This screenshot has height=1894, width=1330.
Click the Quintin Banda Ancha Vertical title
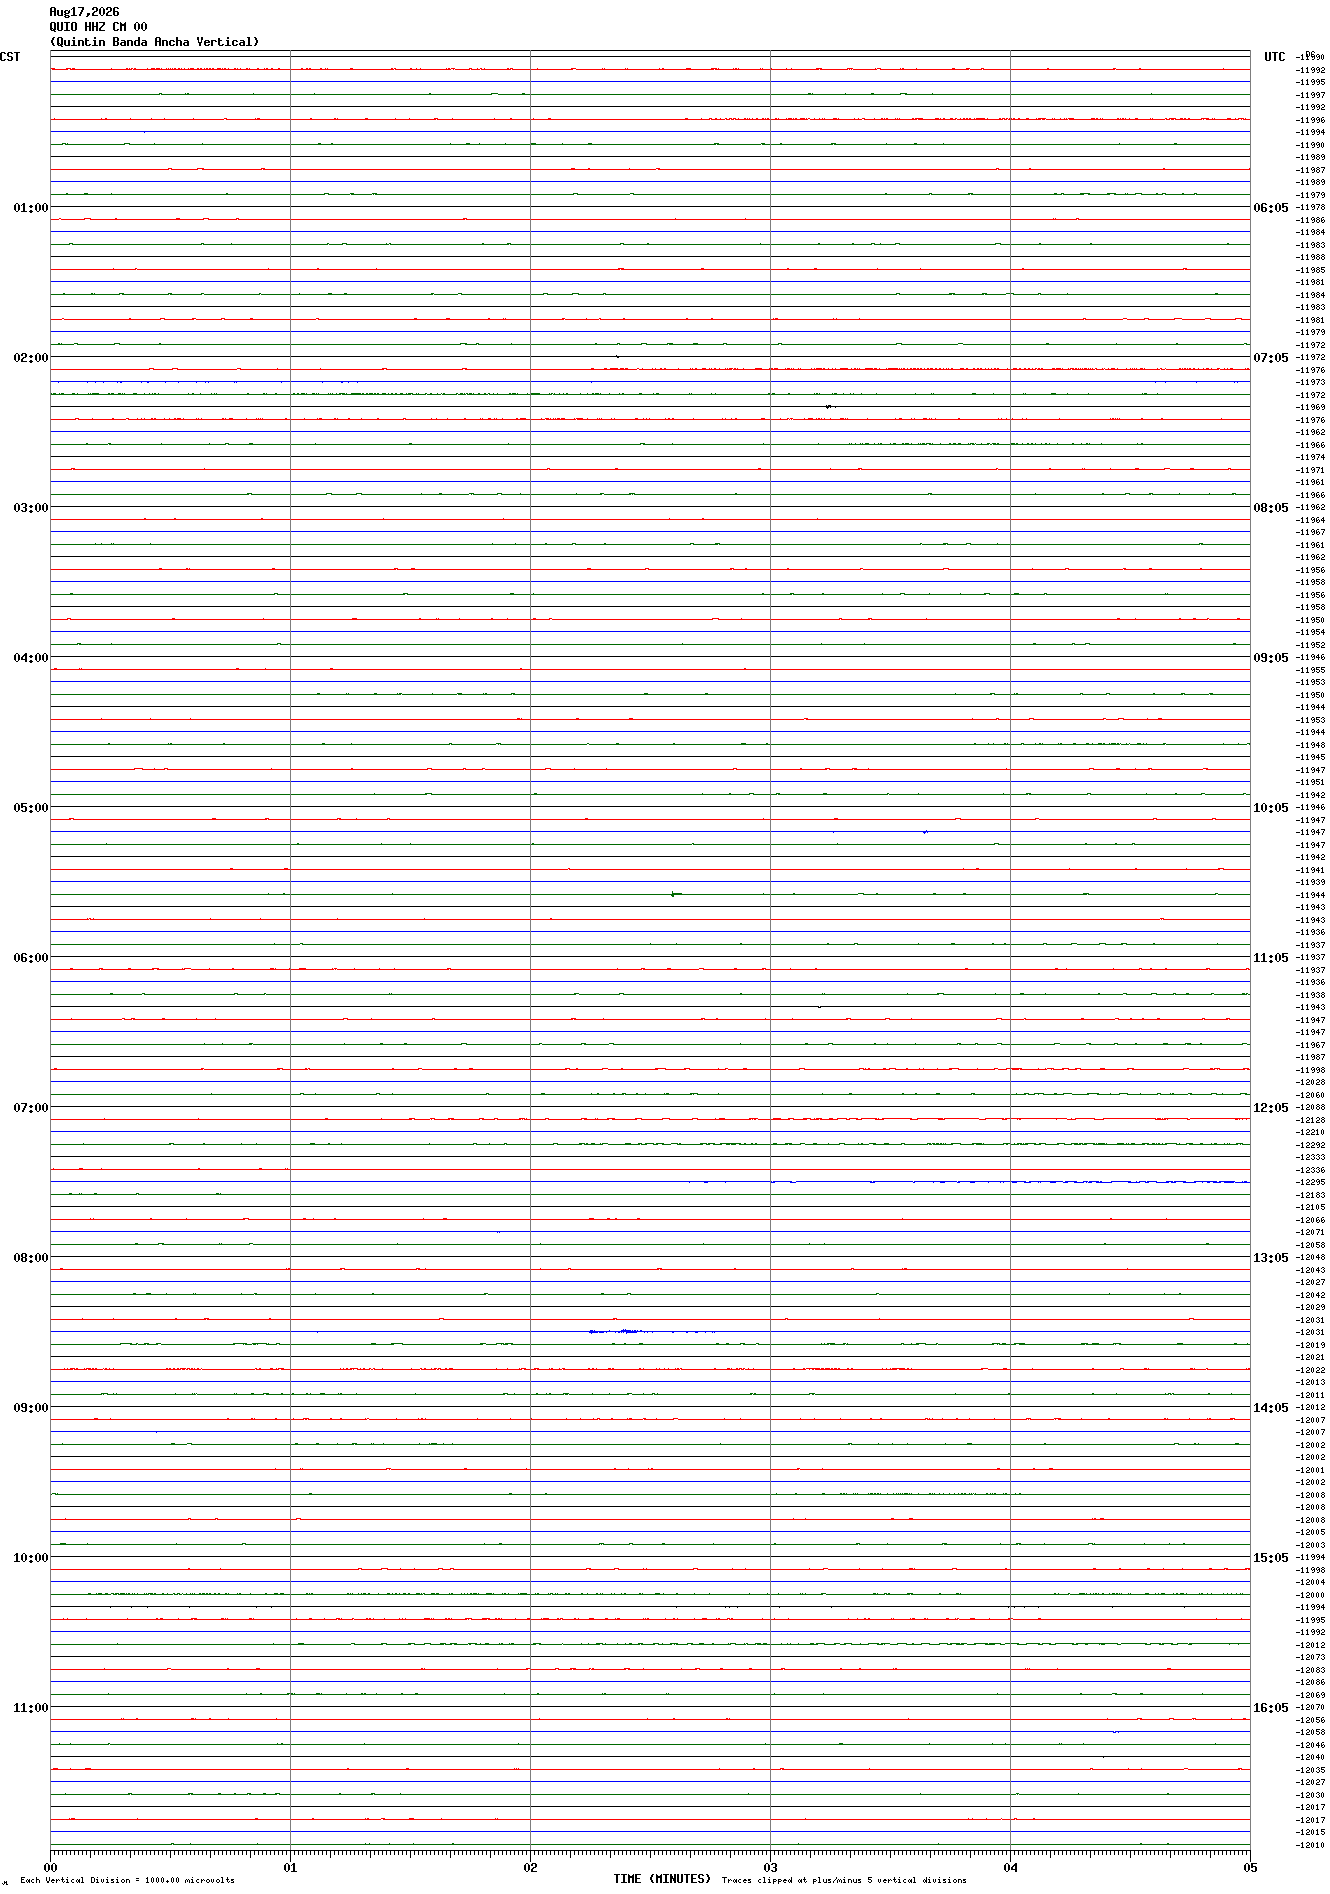tap(154, 42)
